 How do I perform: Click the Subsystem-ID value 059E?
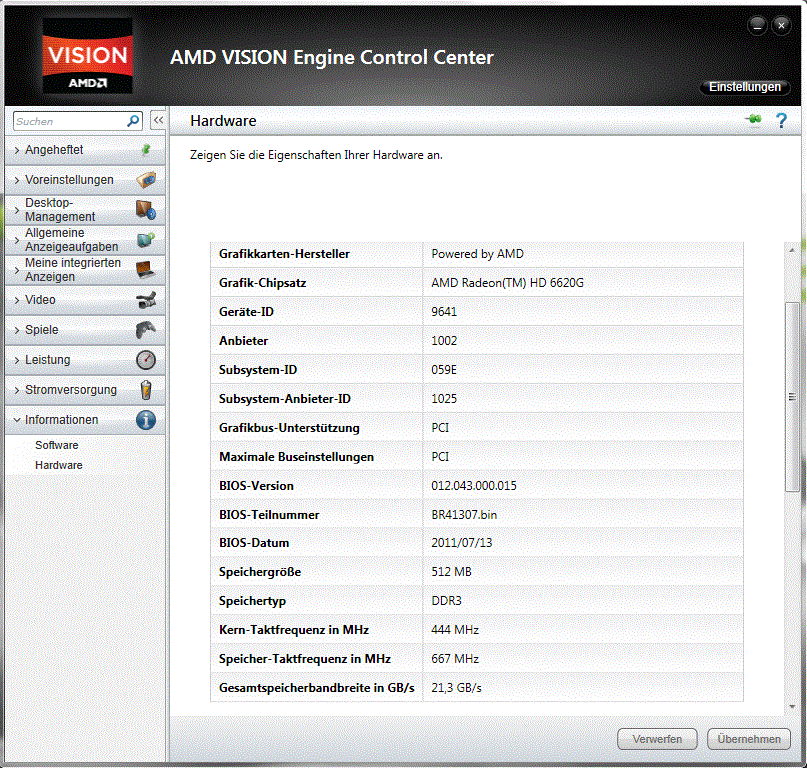[x=444, y=370]
